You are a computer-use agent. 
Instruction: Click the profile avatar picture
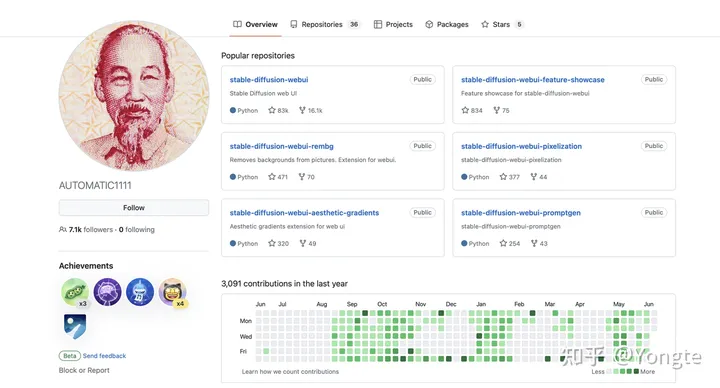pos(134,96)
